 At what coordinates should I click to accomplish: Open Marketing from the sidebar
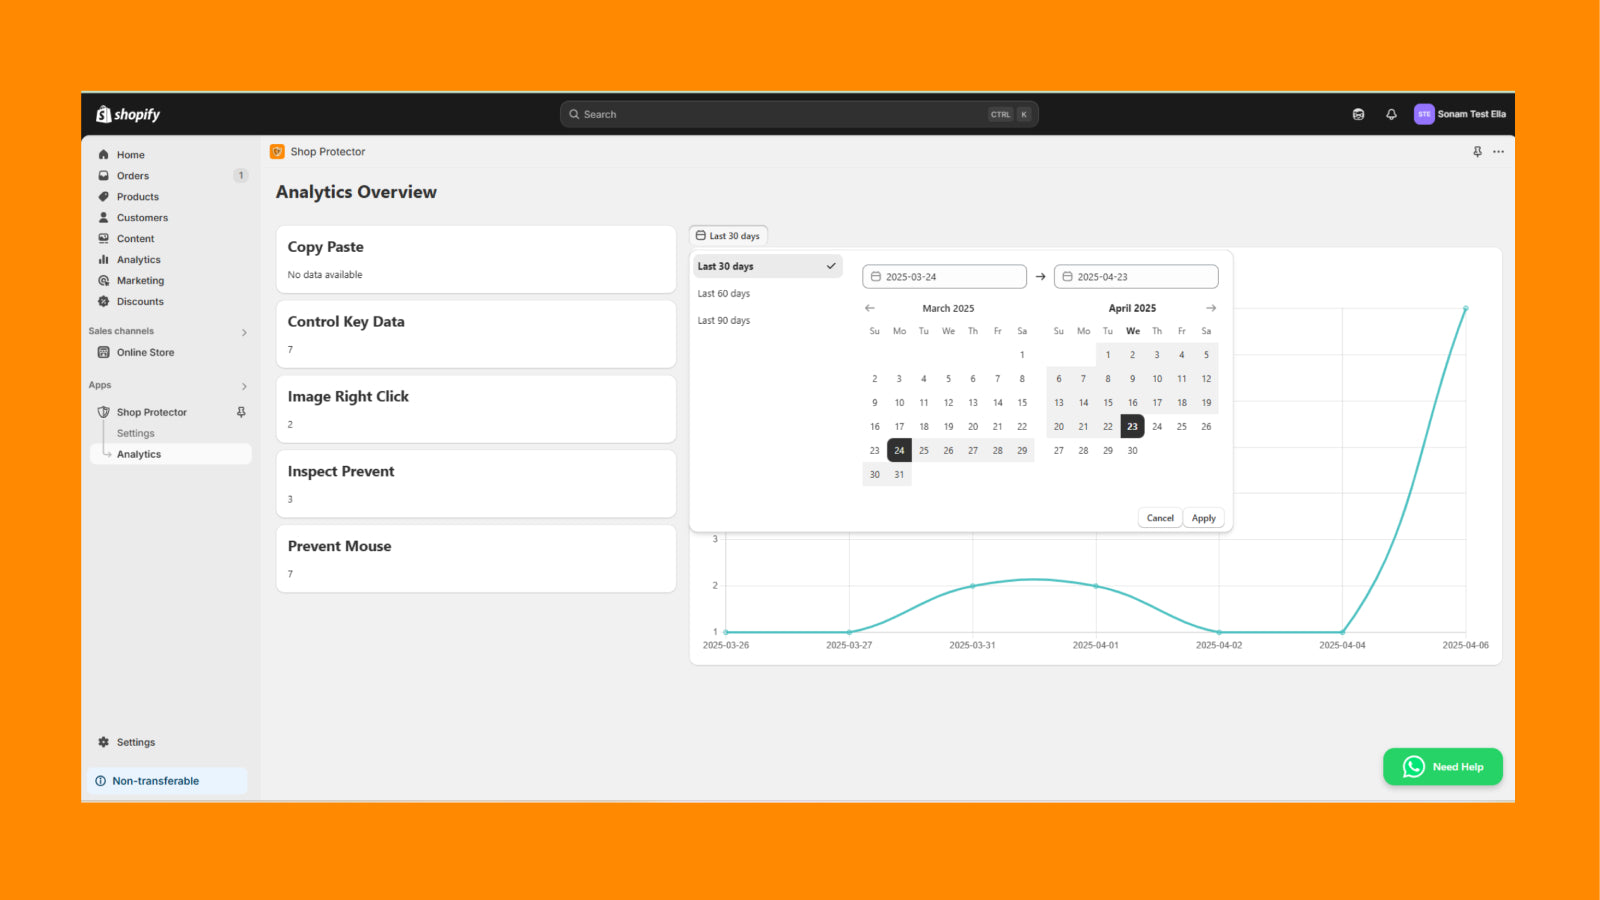[139, 280]
